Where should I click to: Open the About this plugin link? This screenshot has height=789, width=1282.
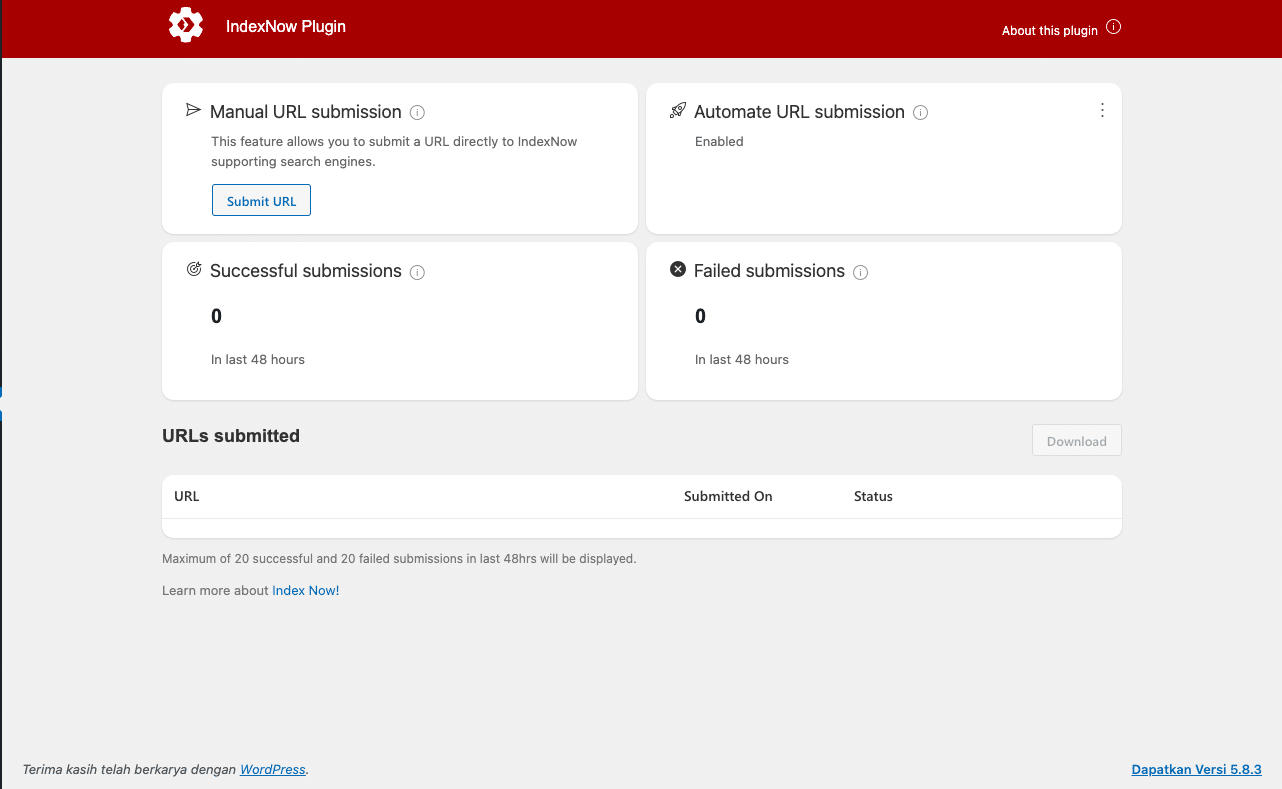click(1050, 31)
